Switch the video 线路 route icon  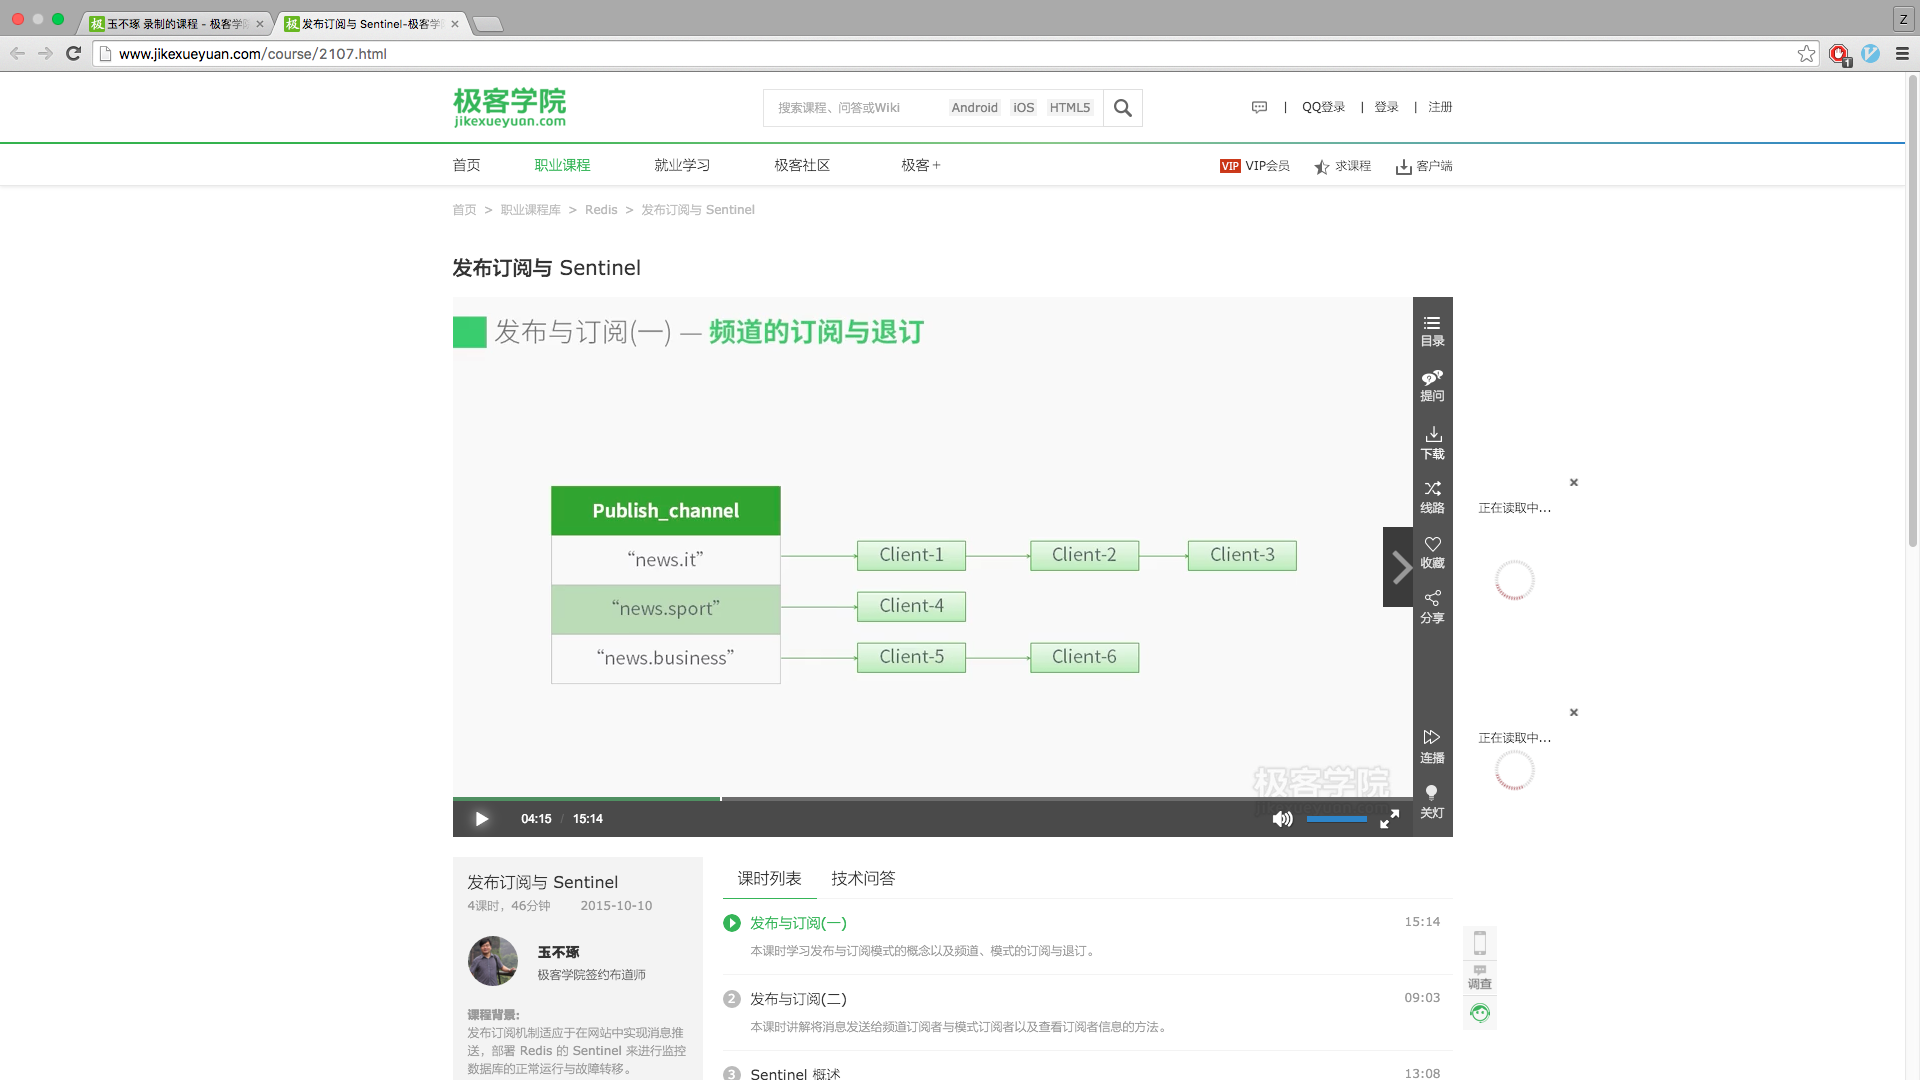[1432, 496]
